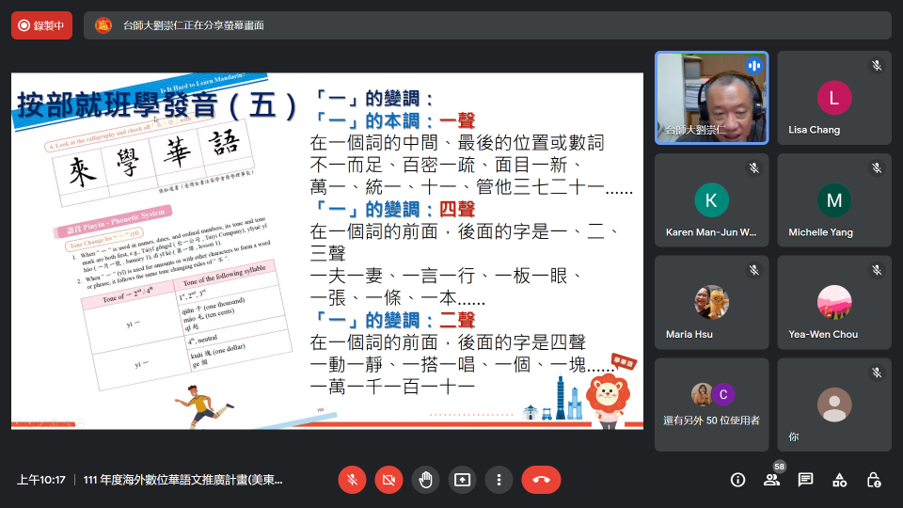The height and width of the screenshot is (508, 903).
Task: Click slide title 按部就班學發音（五）
Action: (157, 105)
